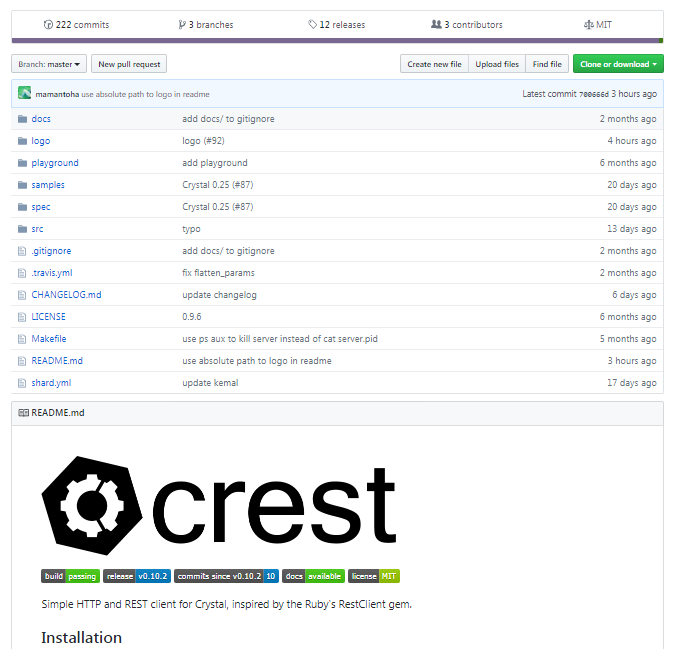Click the folder icon beside spec

click(22, 207)
